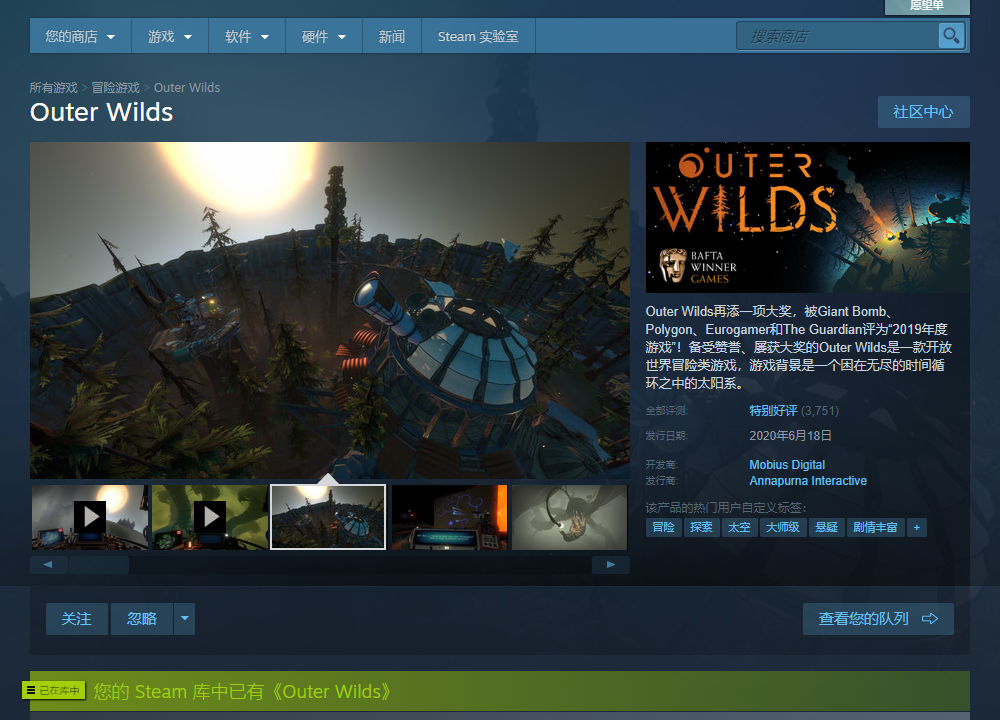1000x720 pixels.
Task: Click the search magnifier icon
Action: coord(950,36)
